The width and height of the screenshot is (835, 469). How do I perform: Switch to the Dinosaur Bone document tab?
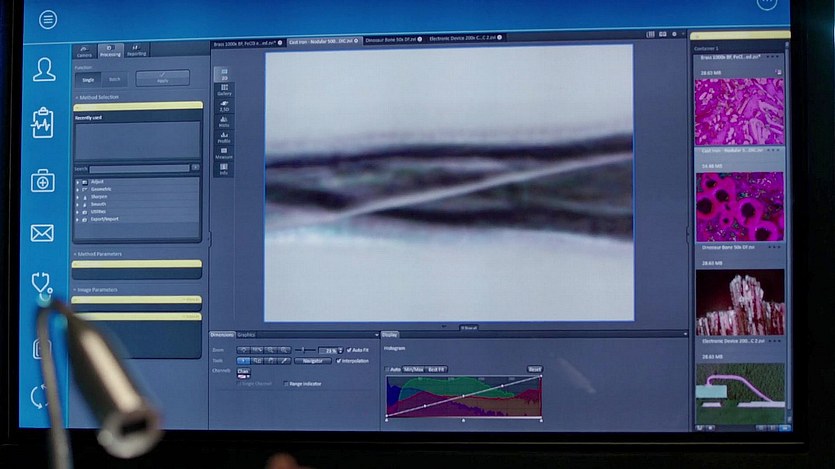click(x=393, y=41)
